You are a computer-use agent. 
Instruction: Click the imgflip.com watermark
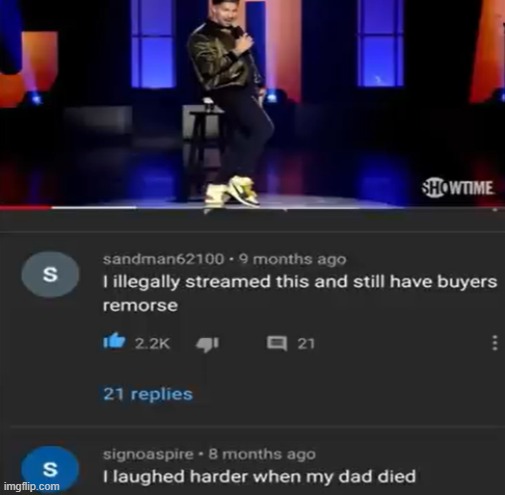point(31,486)
